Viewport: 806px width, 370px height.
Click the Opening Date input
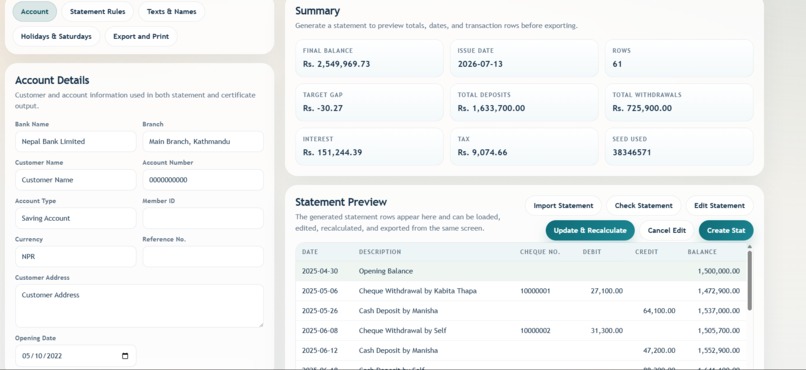[x=76, y=356]
